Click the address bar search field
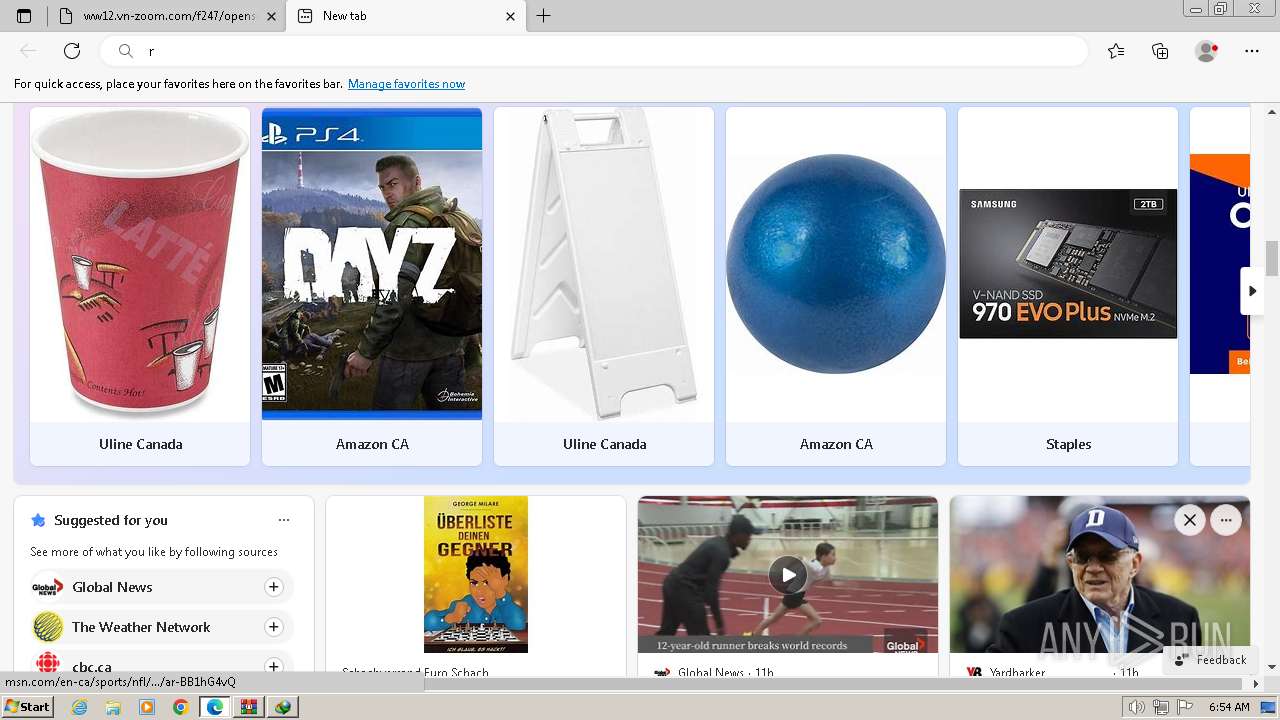The image size is (1280, 720). [x=596, y=51]
